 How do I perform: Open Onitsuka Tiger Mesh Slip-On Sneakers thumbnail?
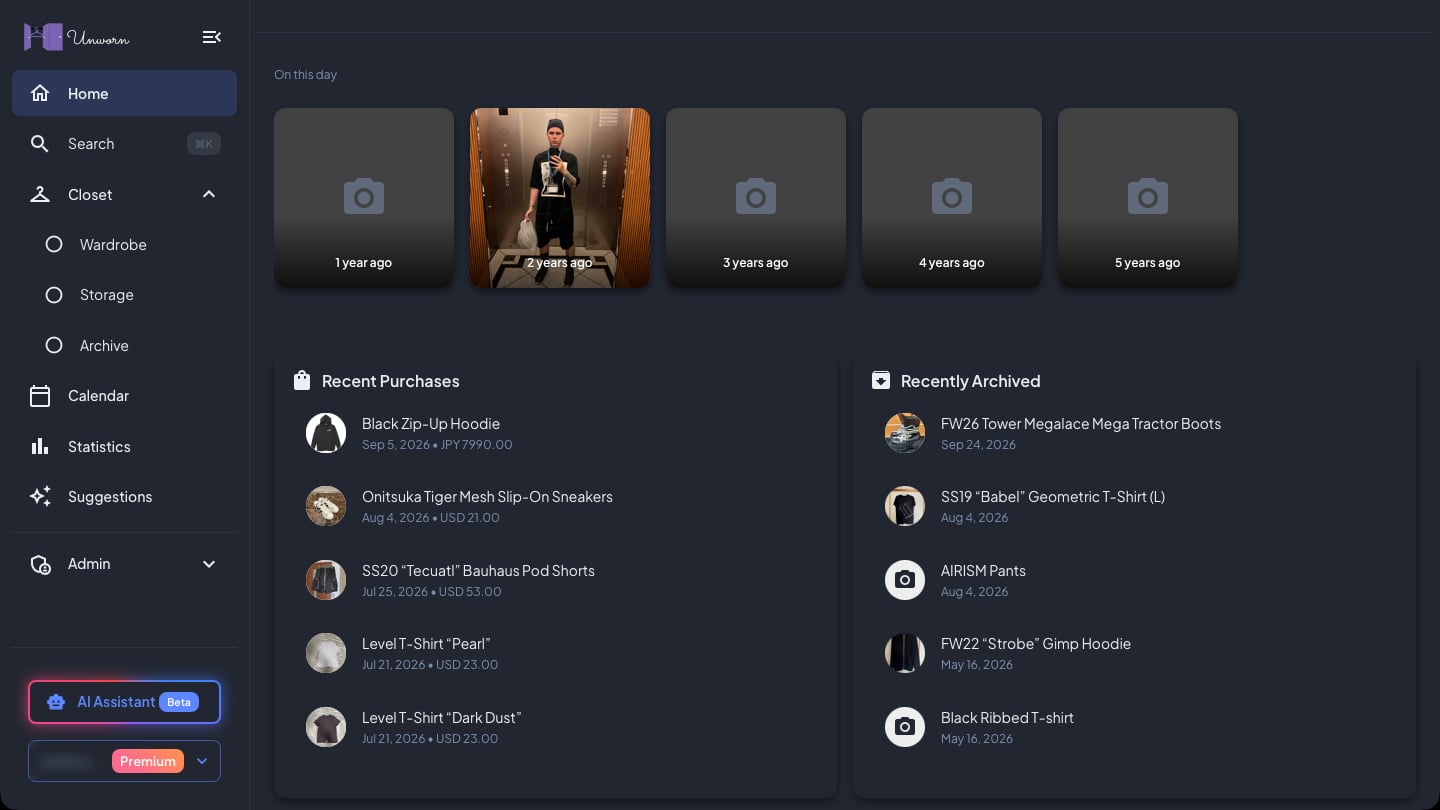pos(326,506)
